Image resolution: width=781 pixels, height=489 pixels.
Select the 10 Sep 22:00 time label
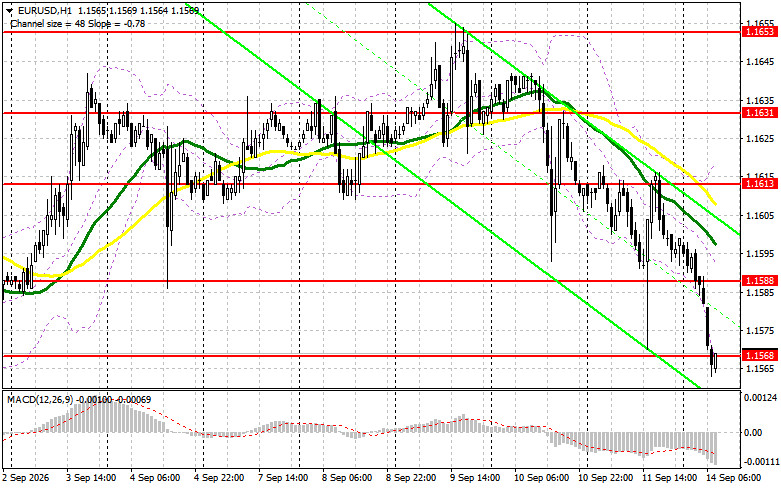click(x=606, y=478)
